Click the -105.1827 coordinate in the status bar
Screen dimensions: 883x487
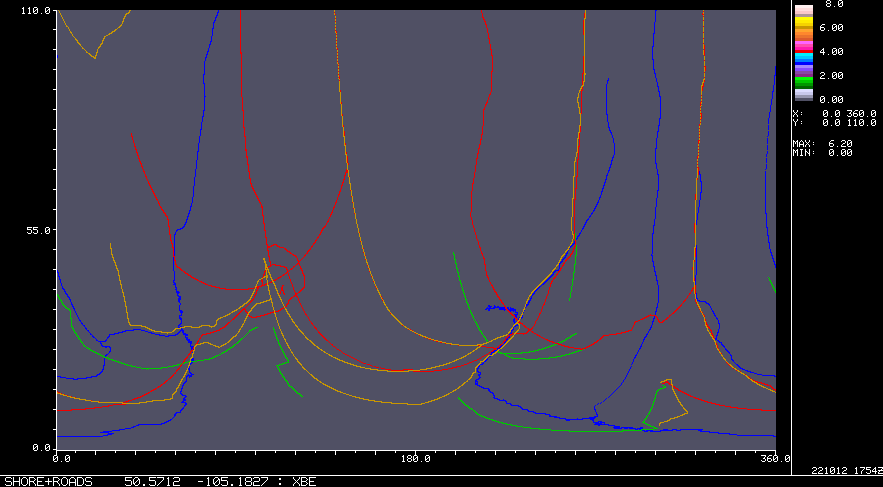[232, 481]
